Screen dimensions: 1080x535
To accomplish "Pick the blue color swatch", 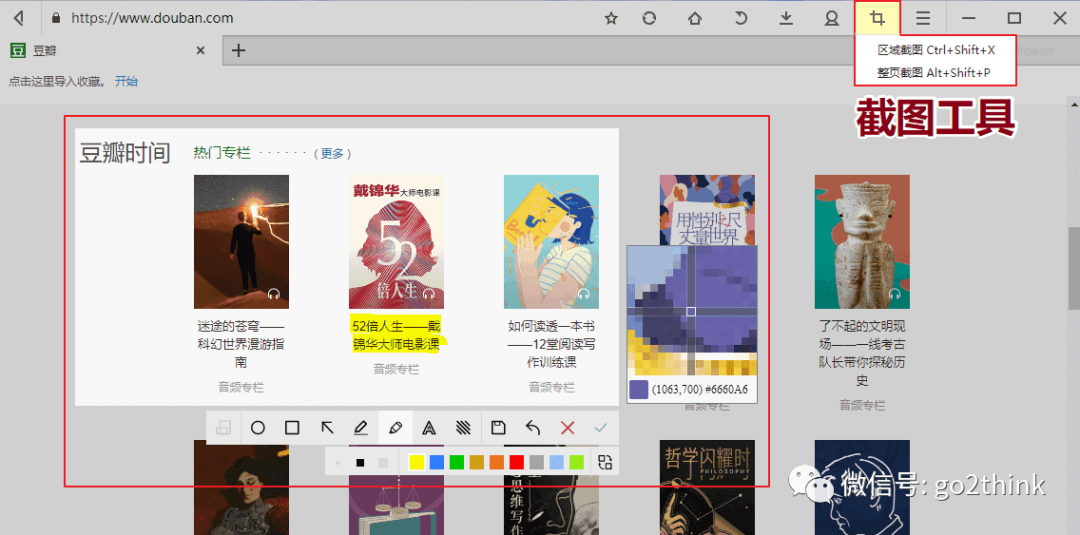I will click(436, 462).
